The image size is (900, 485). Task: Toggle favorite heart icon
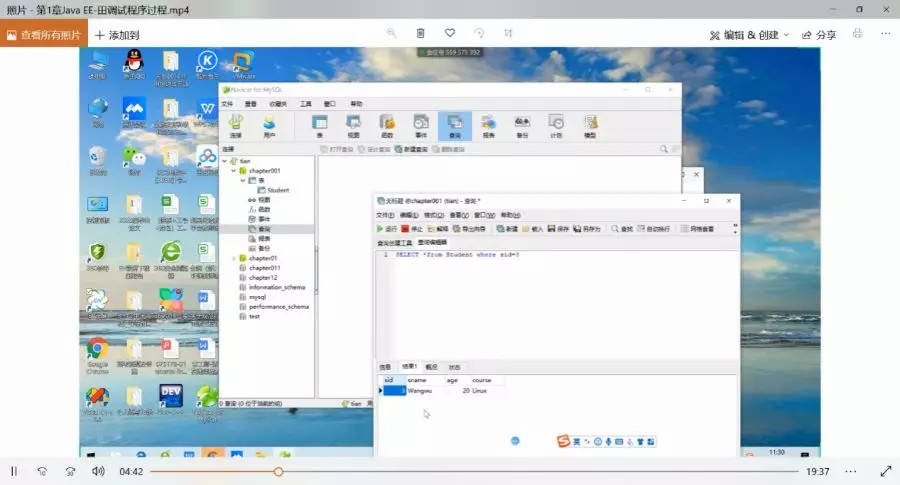(x=450, y=34)
